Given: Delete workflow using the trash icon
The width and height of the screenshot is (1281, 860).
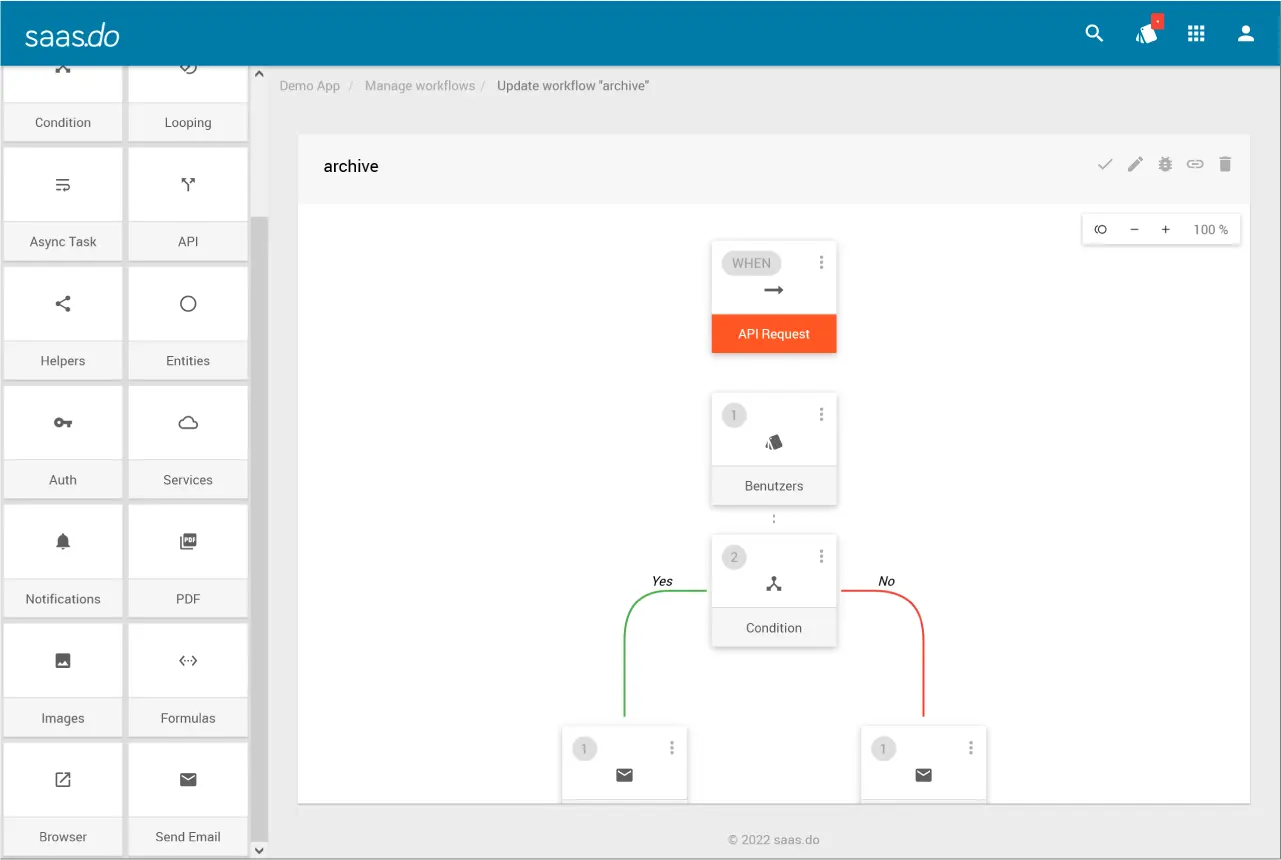Looking at the screenshot, I should tap(1225, 165).
